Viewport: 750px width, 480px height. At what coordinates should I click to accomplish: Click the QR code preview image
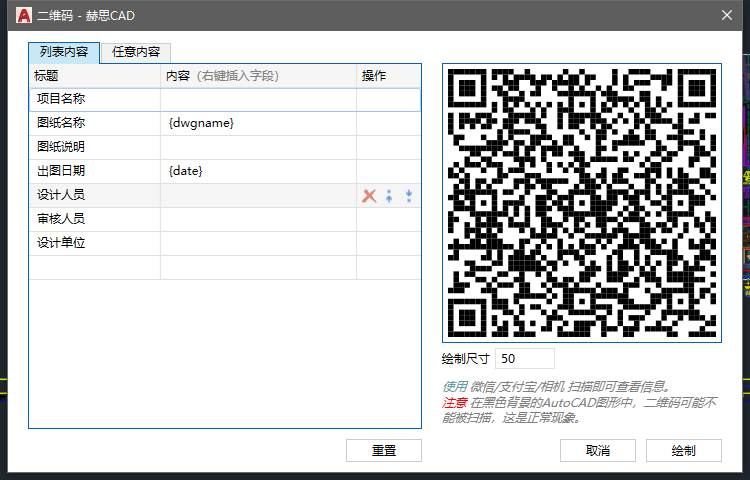[x=582, y=203]
